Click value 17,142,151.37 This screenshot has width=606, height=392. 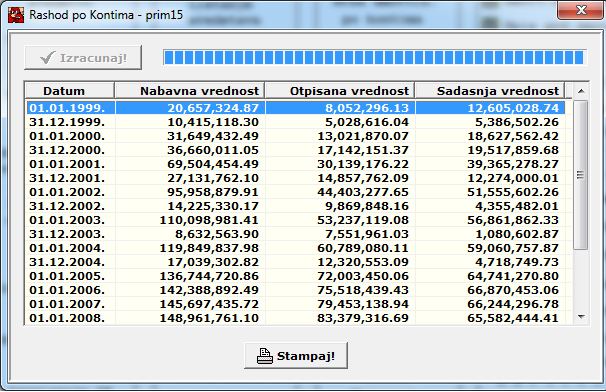(x=363, y=150)
